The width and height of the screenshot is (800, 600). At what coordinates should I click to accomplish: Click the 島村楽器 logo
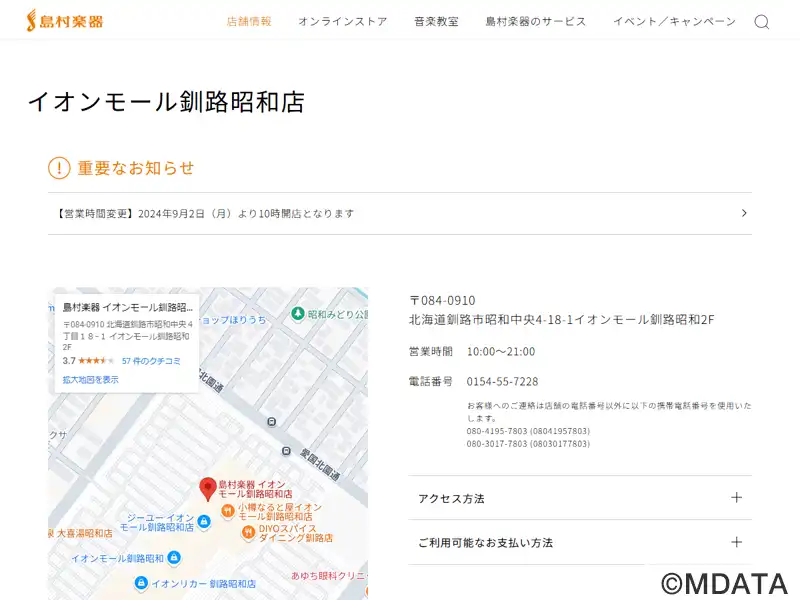coord(65,20)
